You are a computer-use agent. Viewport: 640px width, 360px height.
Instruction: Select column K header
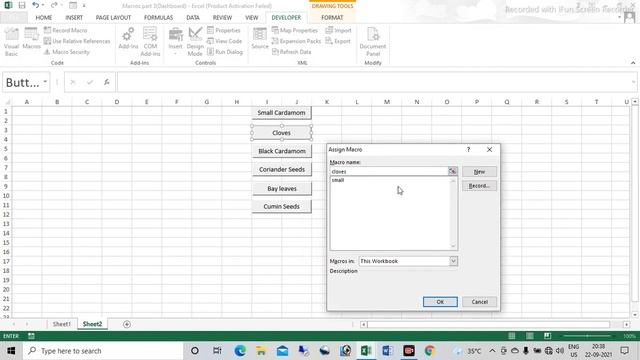click(327, 102)
